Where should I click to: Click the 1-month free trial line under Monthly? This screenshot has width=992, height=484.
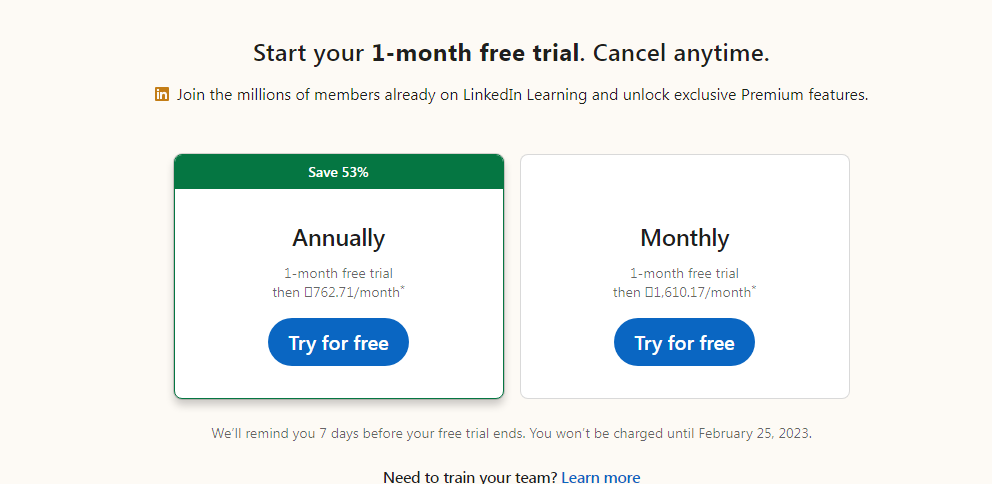(685, 274)
